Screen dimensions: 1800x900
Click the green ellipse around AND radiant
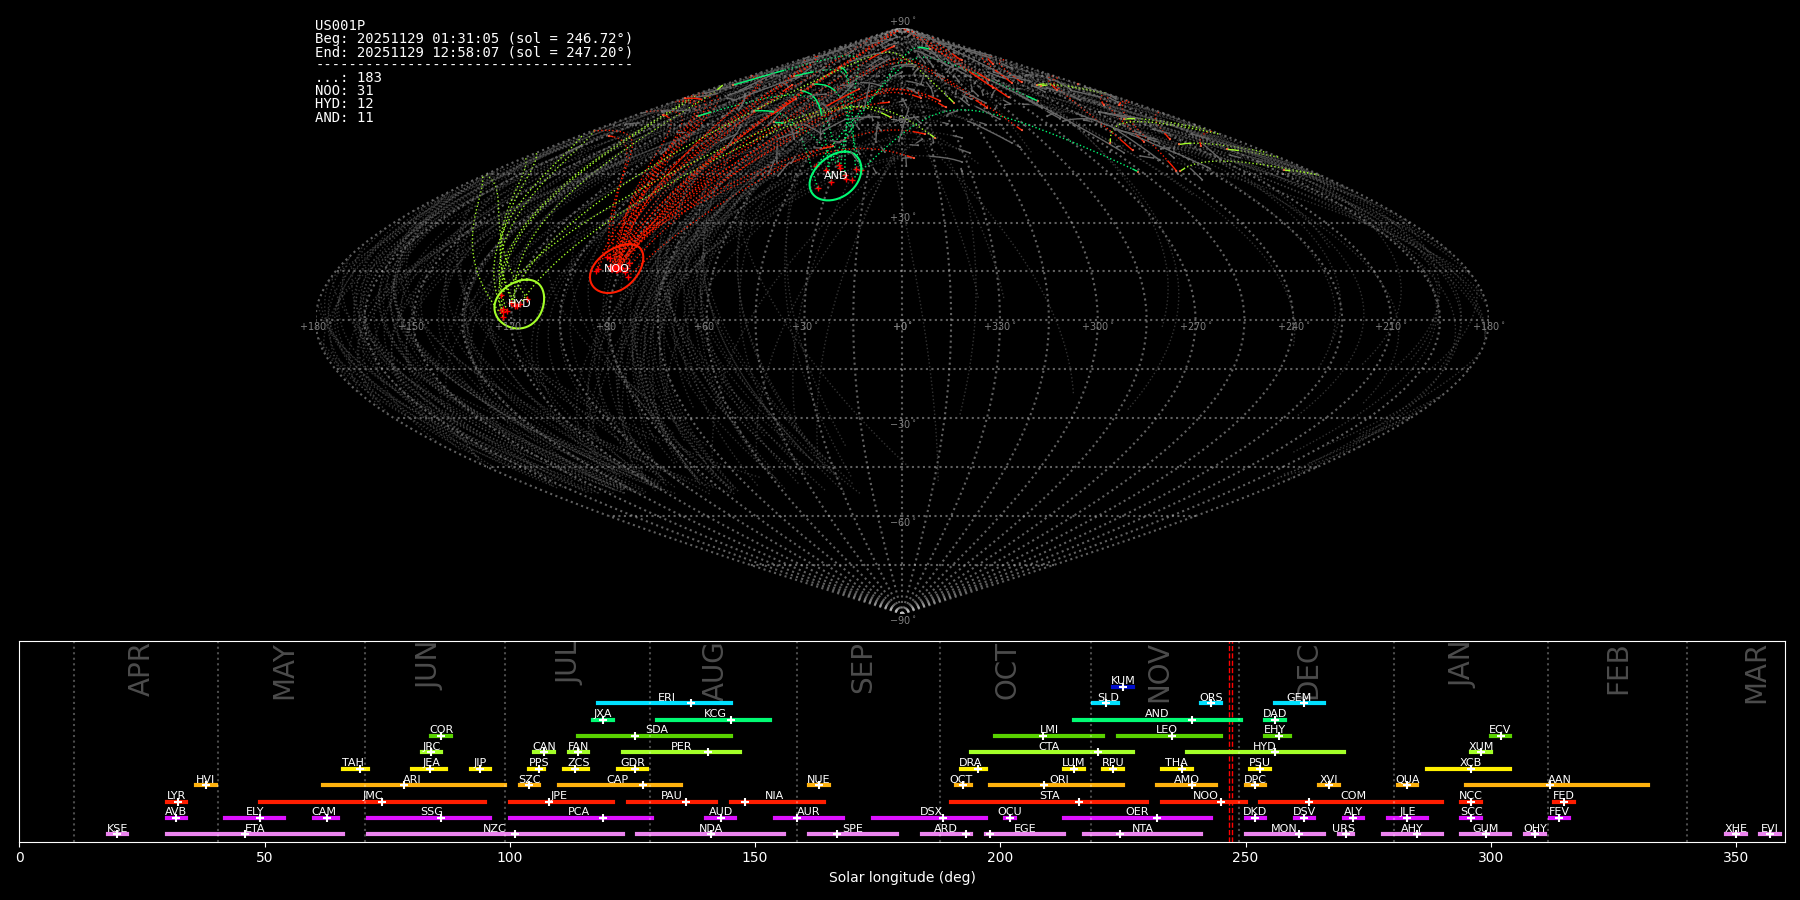836,176
